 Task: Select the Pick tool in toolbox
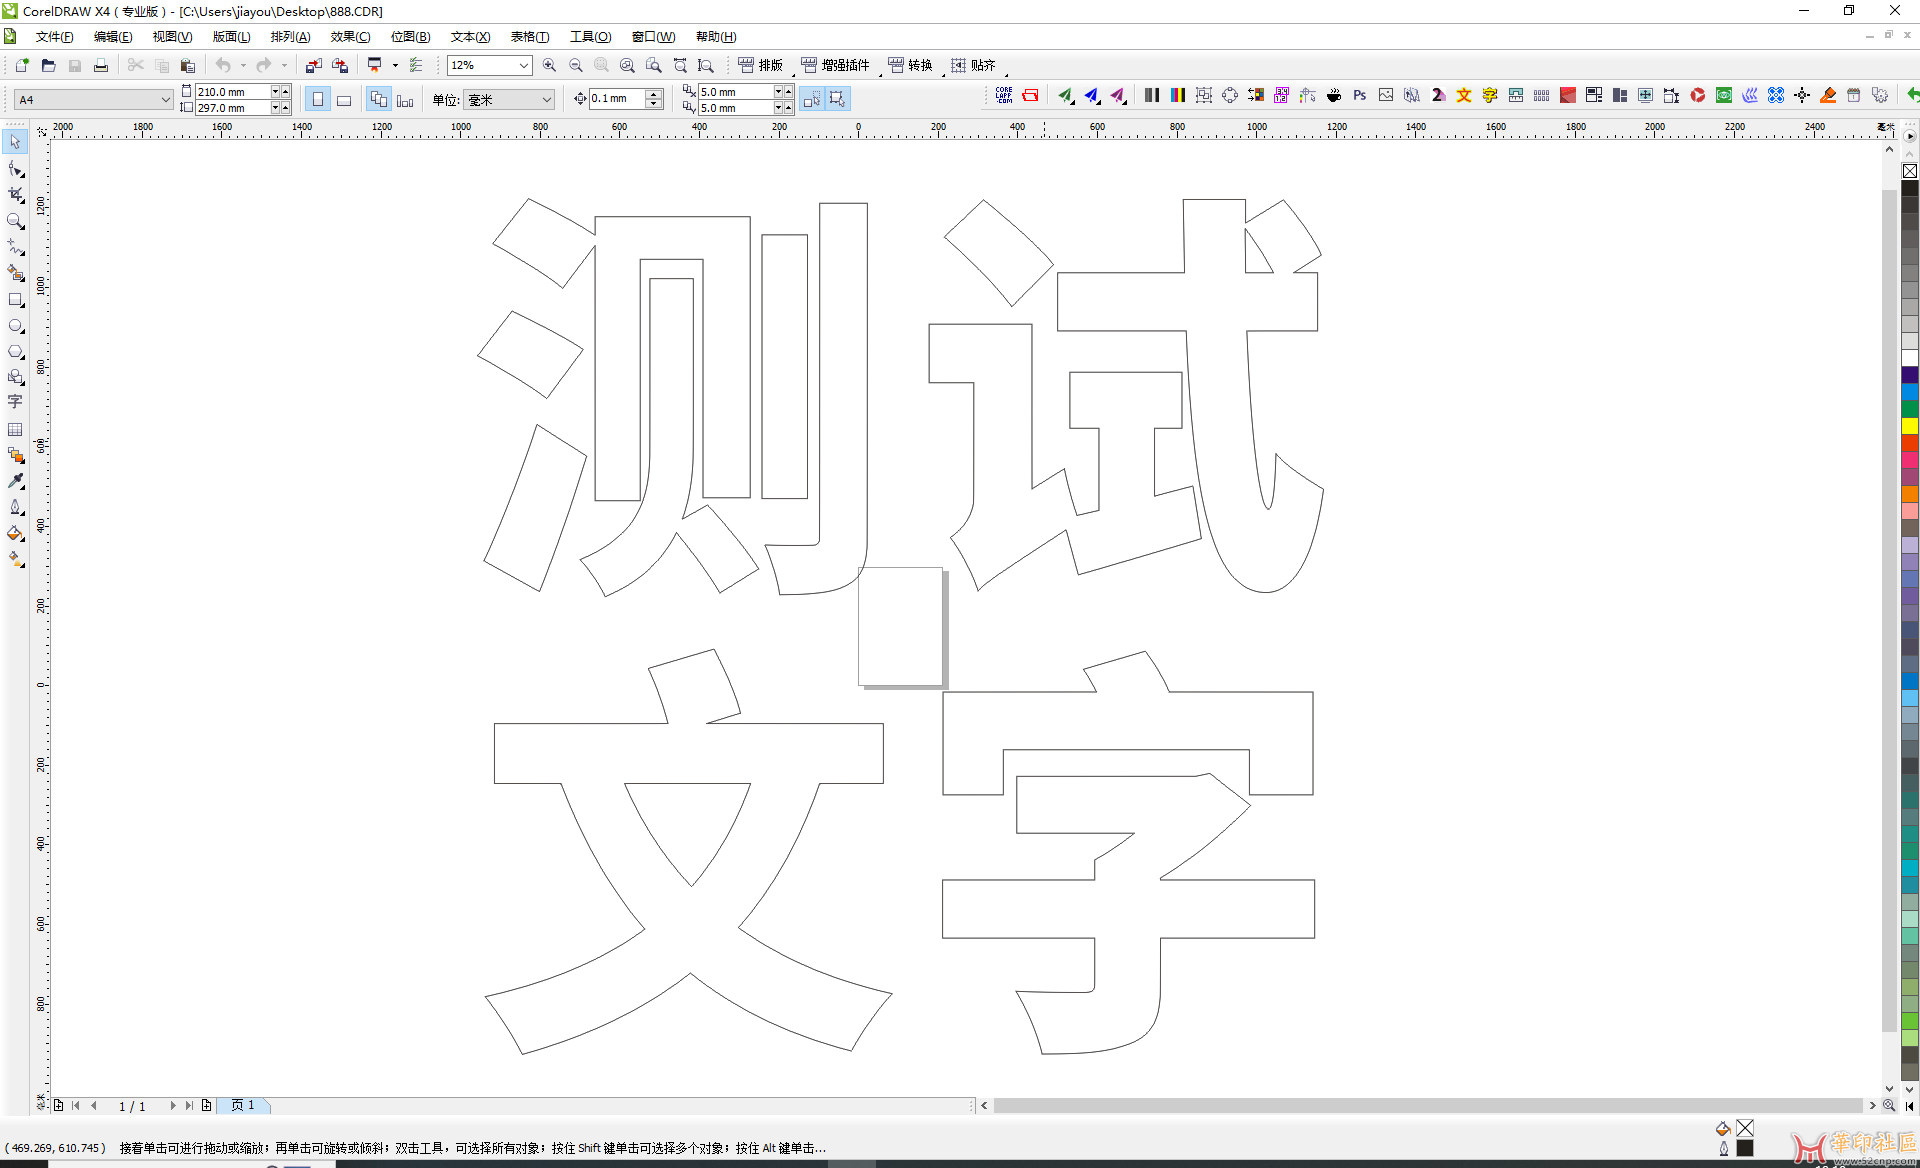click(15, 143)
